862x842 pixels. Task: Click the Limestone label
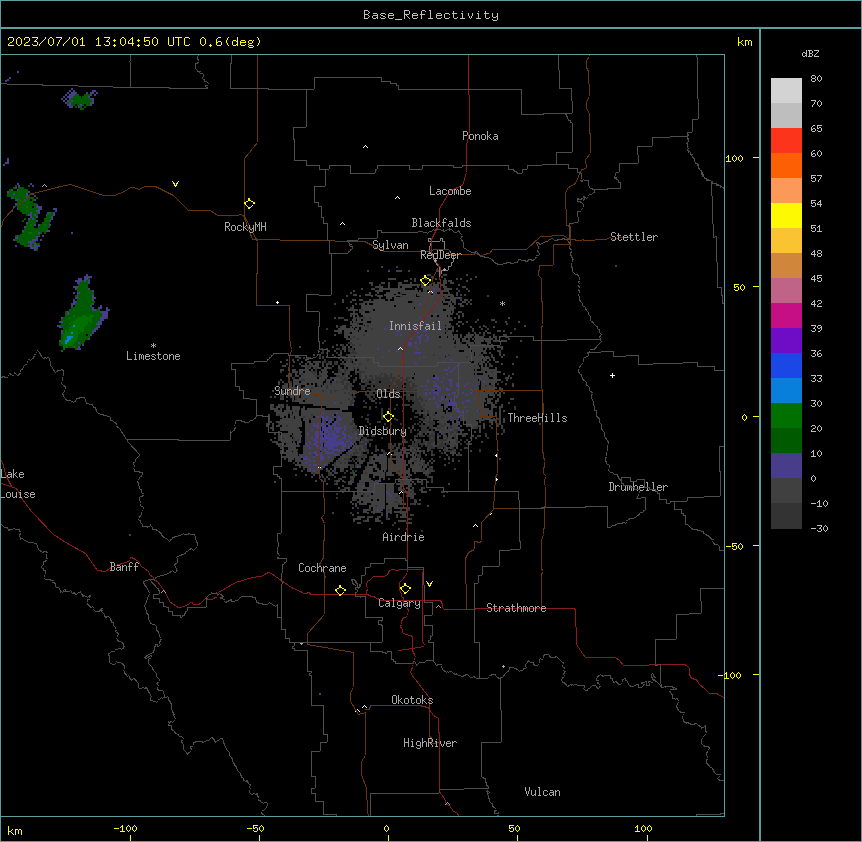153,356
